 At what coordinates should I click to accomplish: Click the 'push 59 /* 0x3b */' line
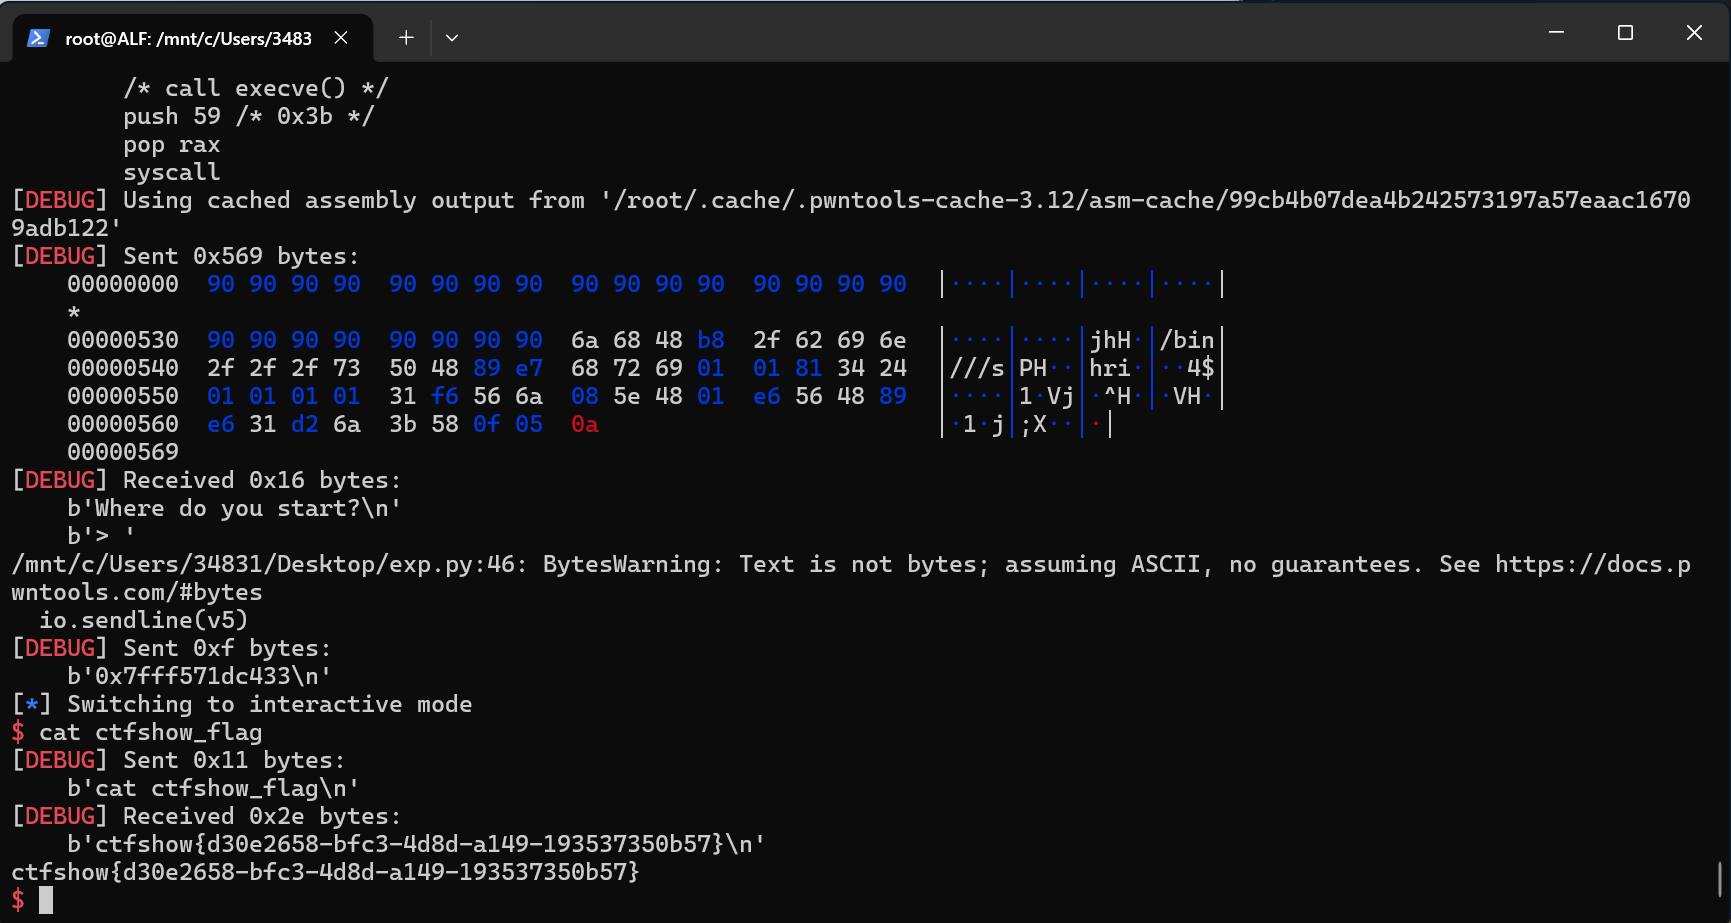(248, 116)
